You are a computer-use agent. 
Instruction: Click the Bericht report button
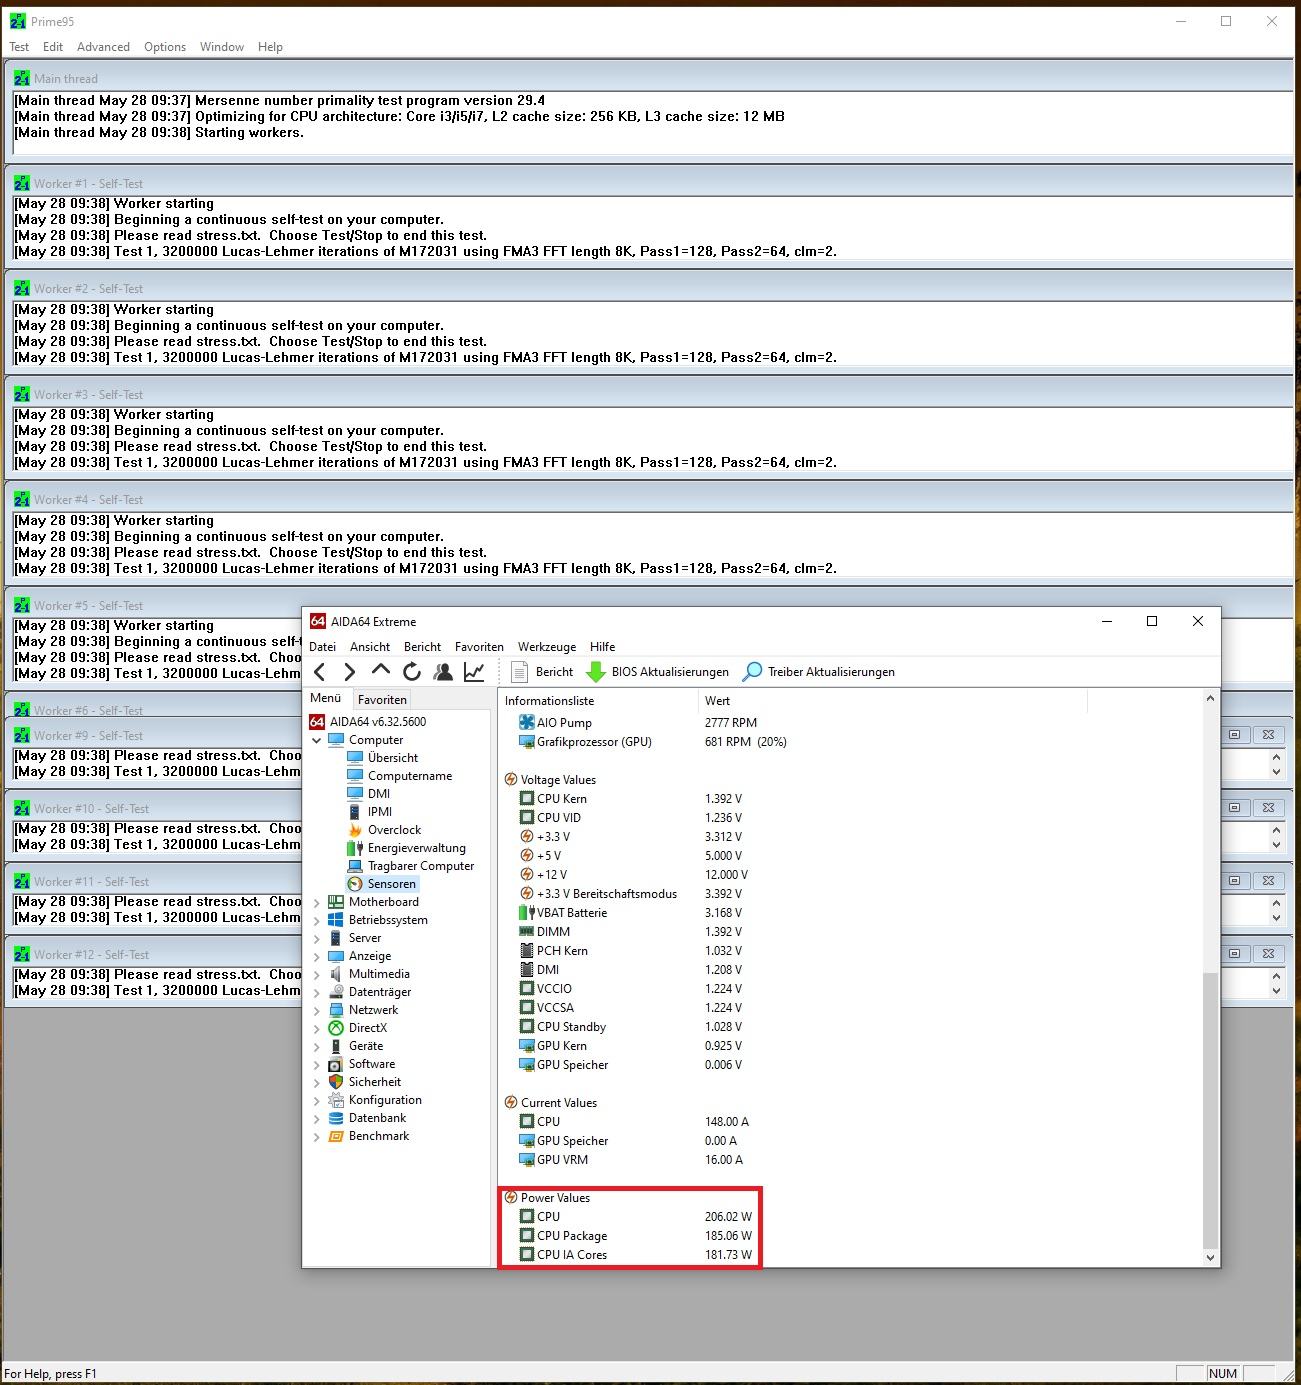point(541,672)
